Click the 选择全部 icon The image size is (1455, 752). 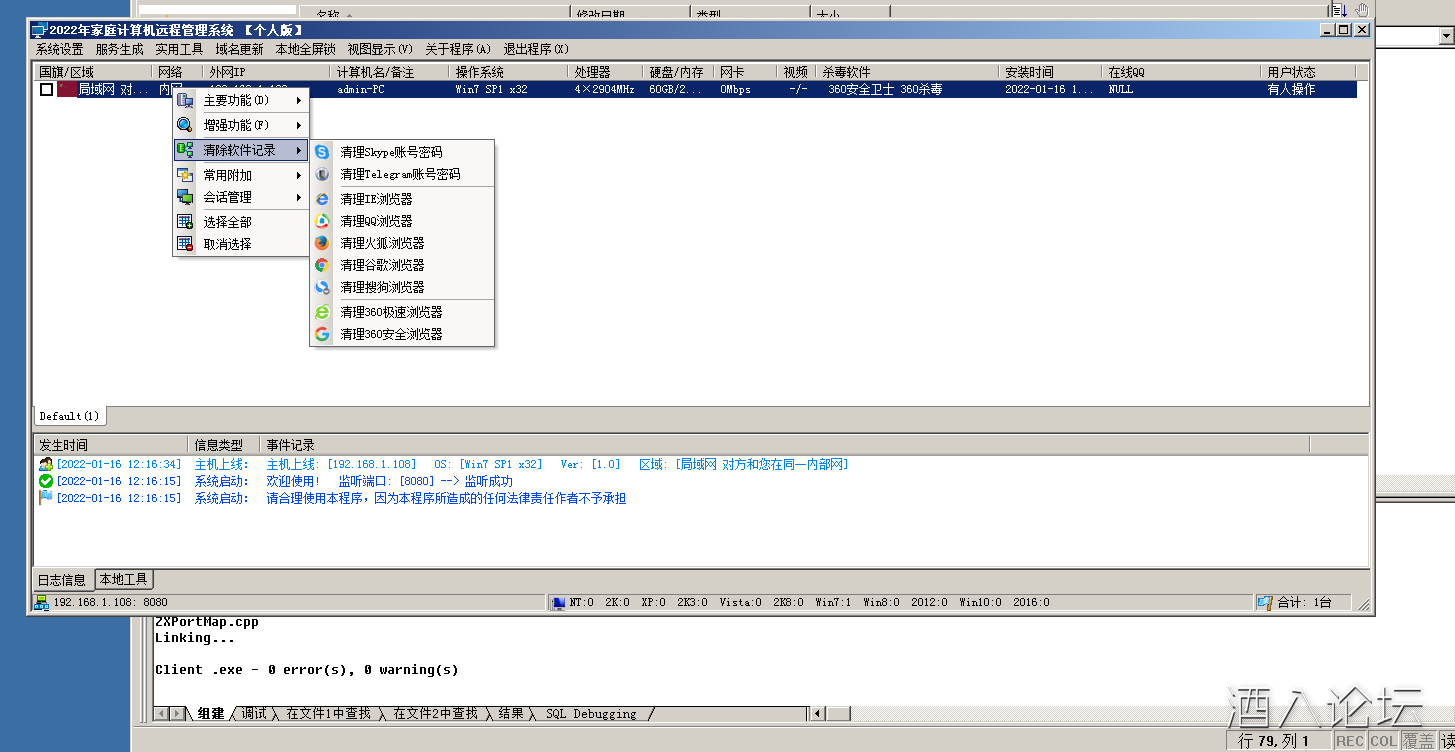[185, 222]
